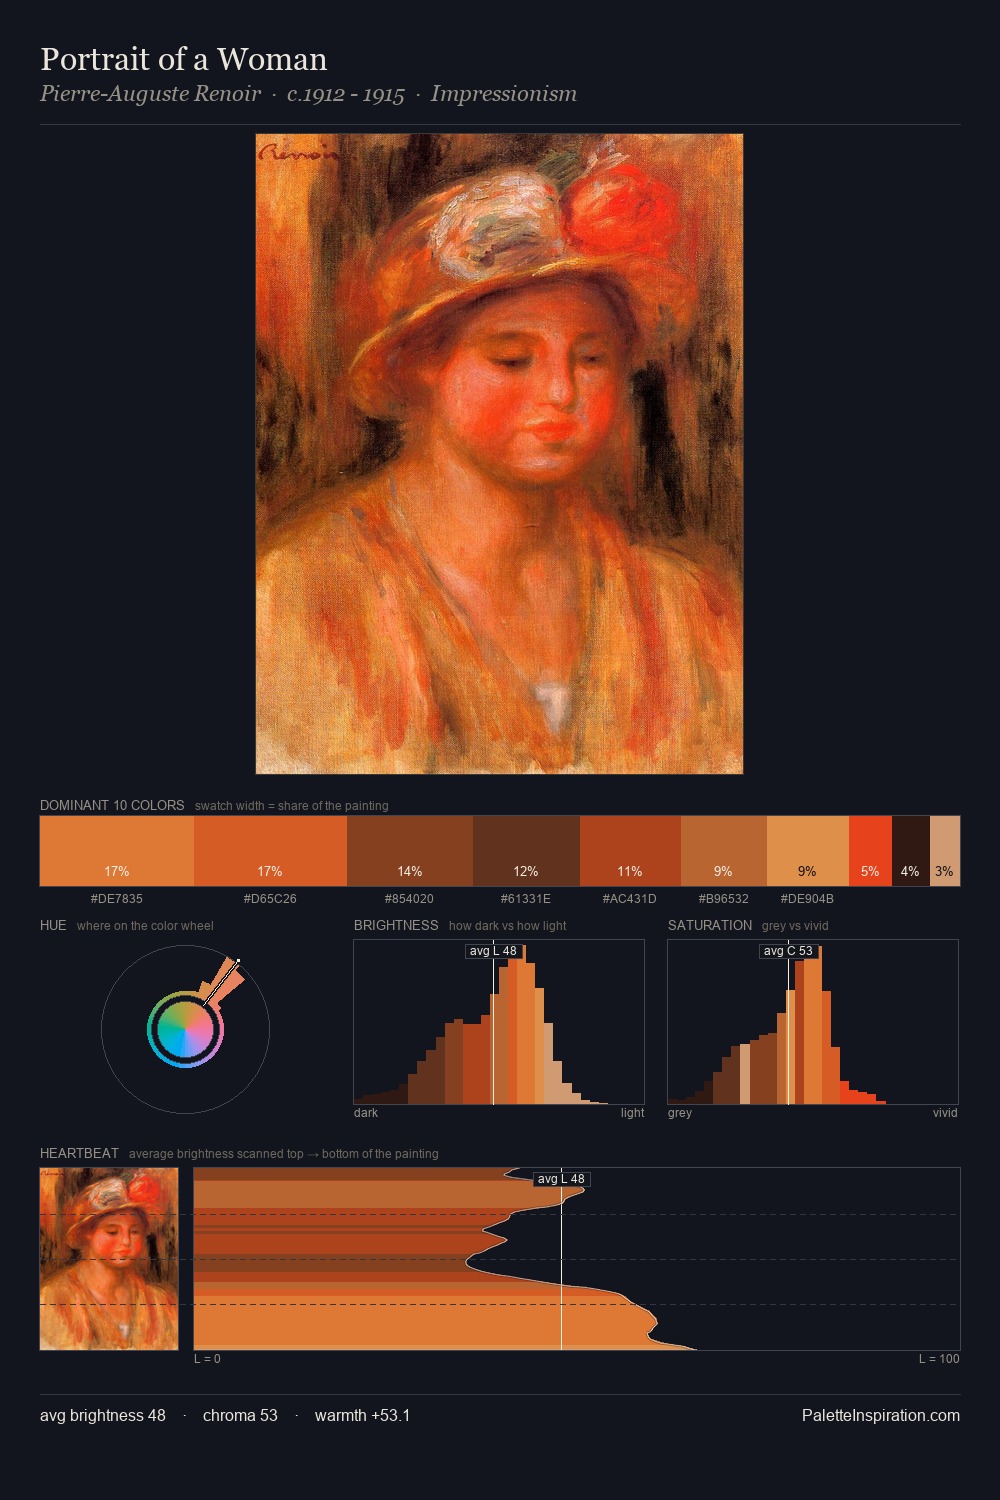Click the 'DOMINANT 10 COLORS' heading
Screen dimensions: 1000x1500
(x=112, y=805)
